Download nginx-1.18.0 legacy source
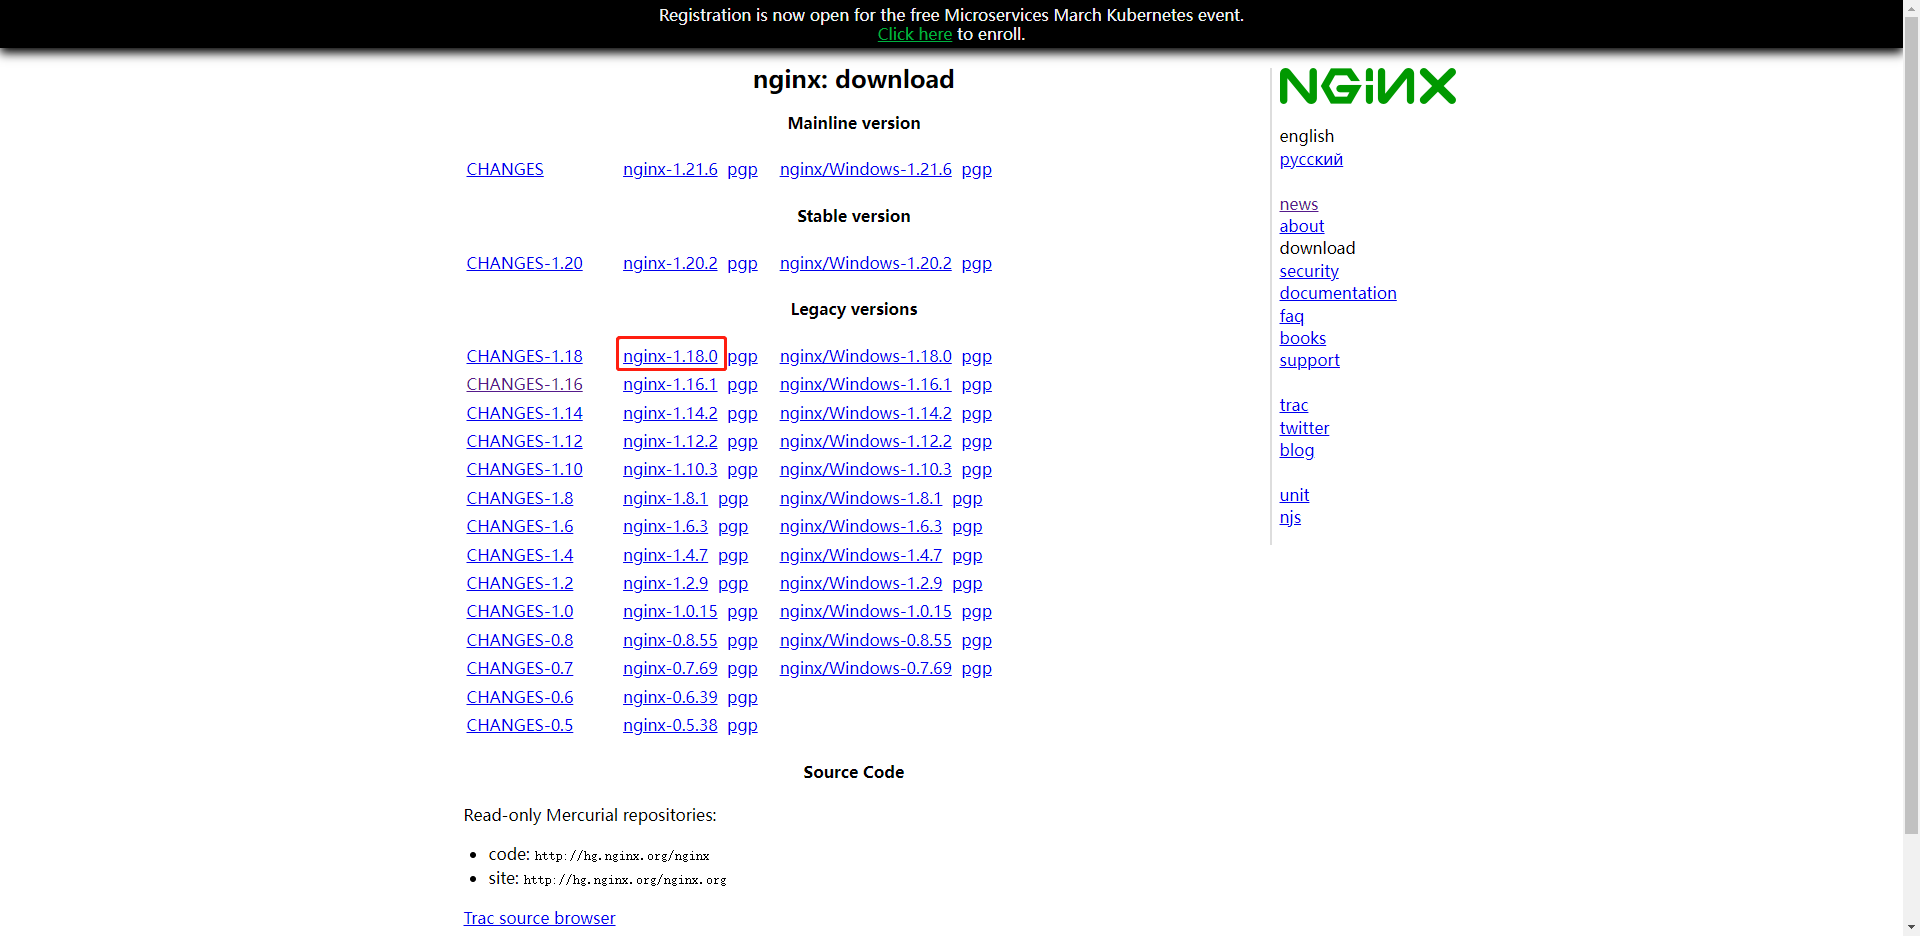 click(670, 356)
